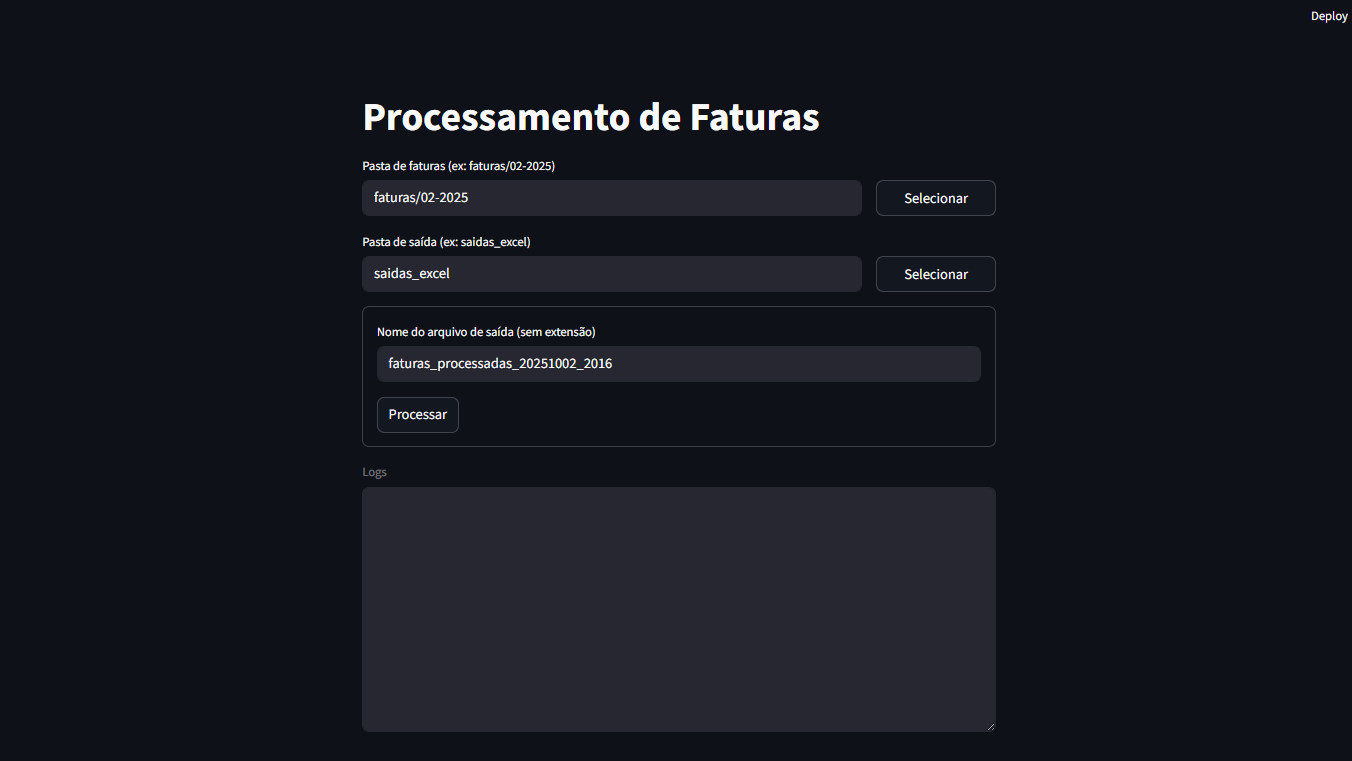Click the 'Processamento de Faturas' heading

[591, 117]
